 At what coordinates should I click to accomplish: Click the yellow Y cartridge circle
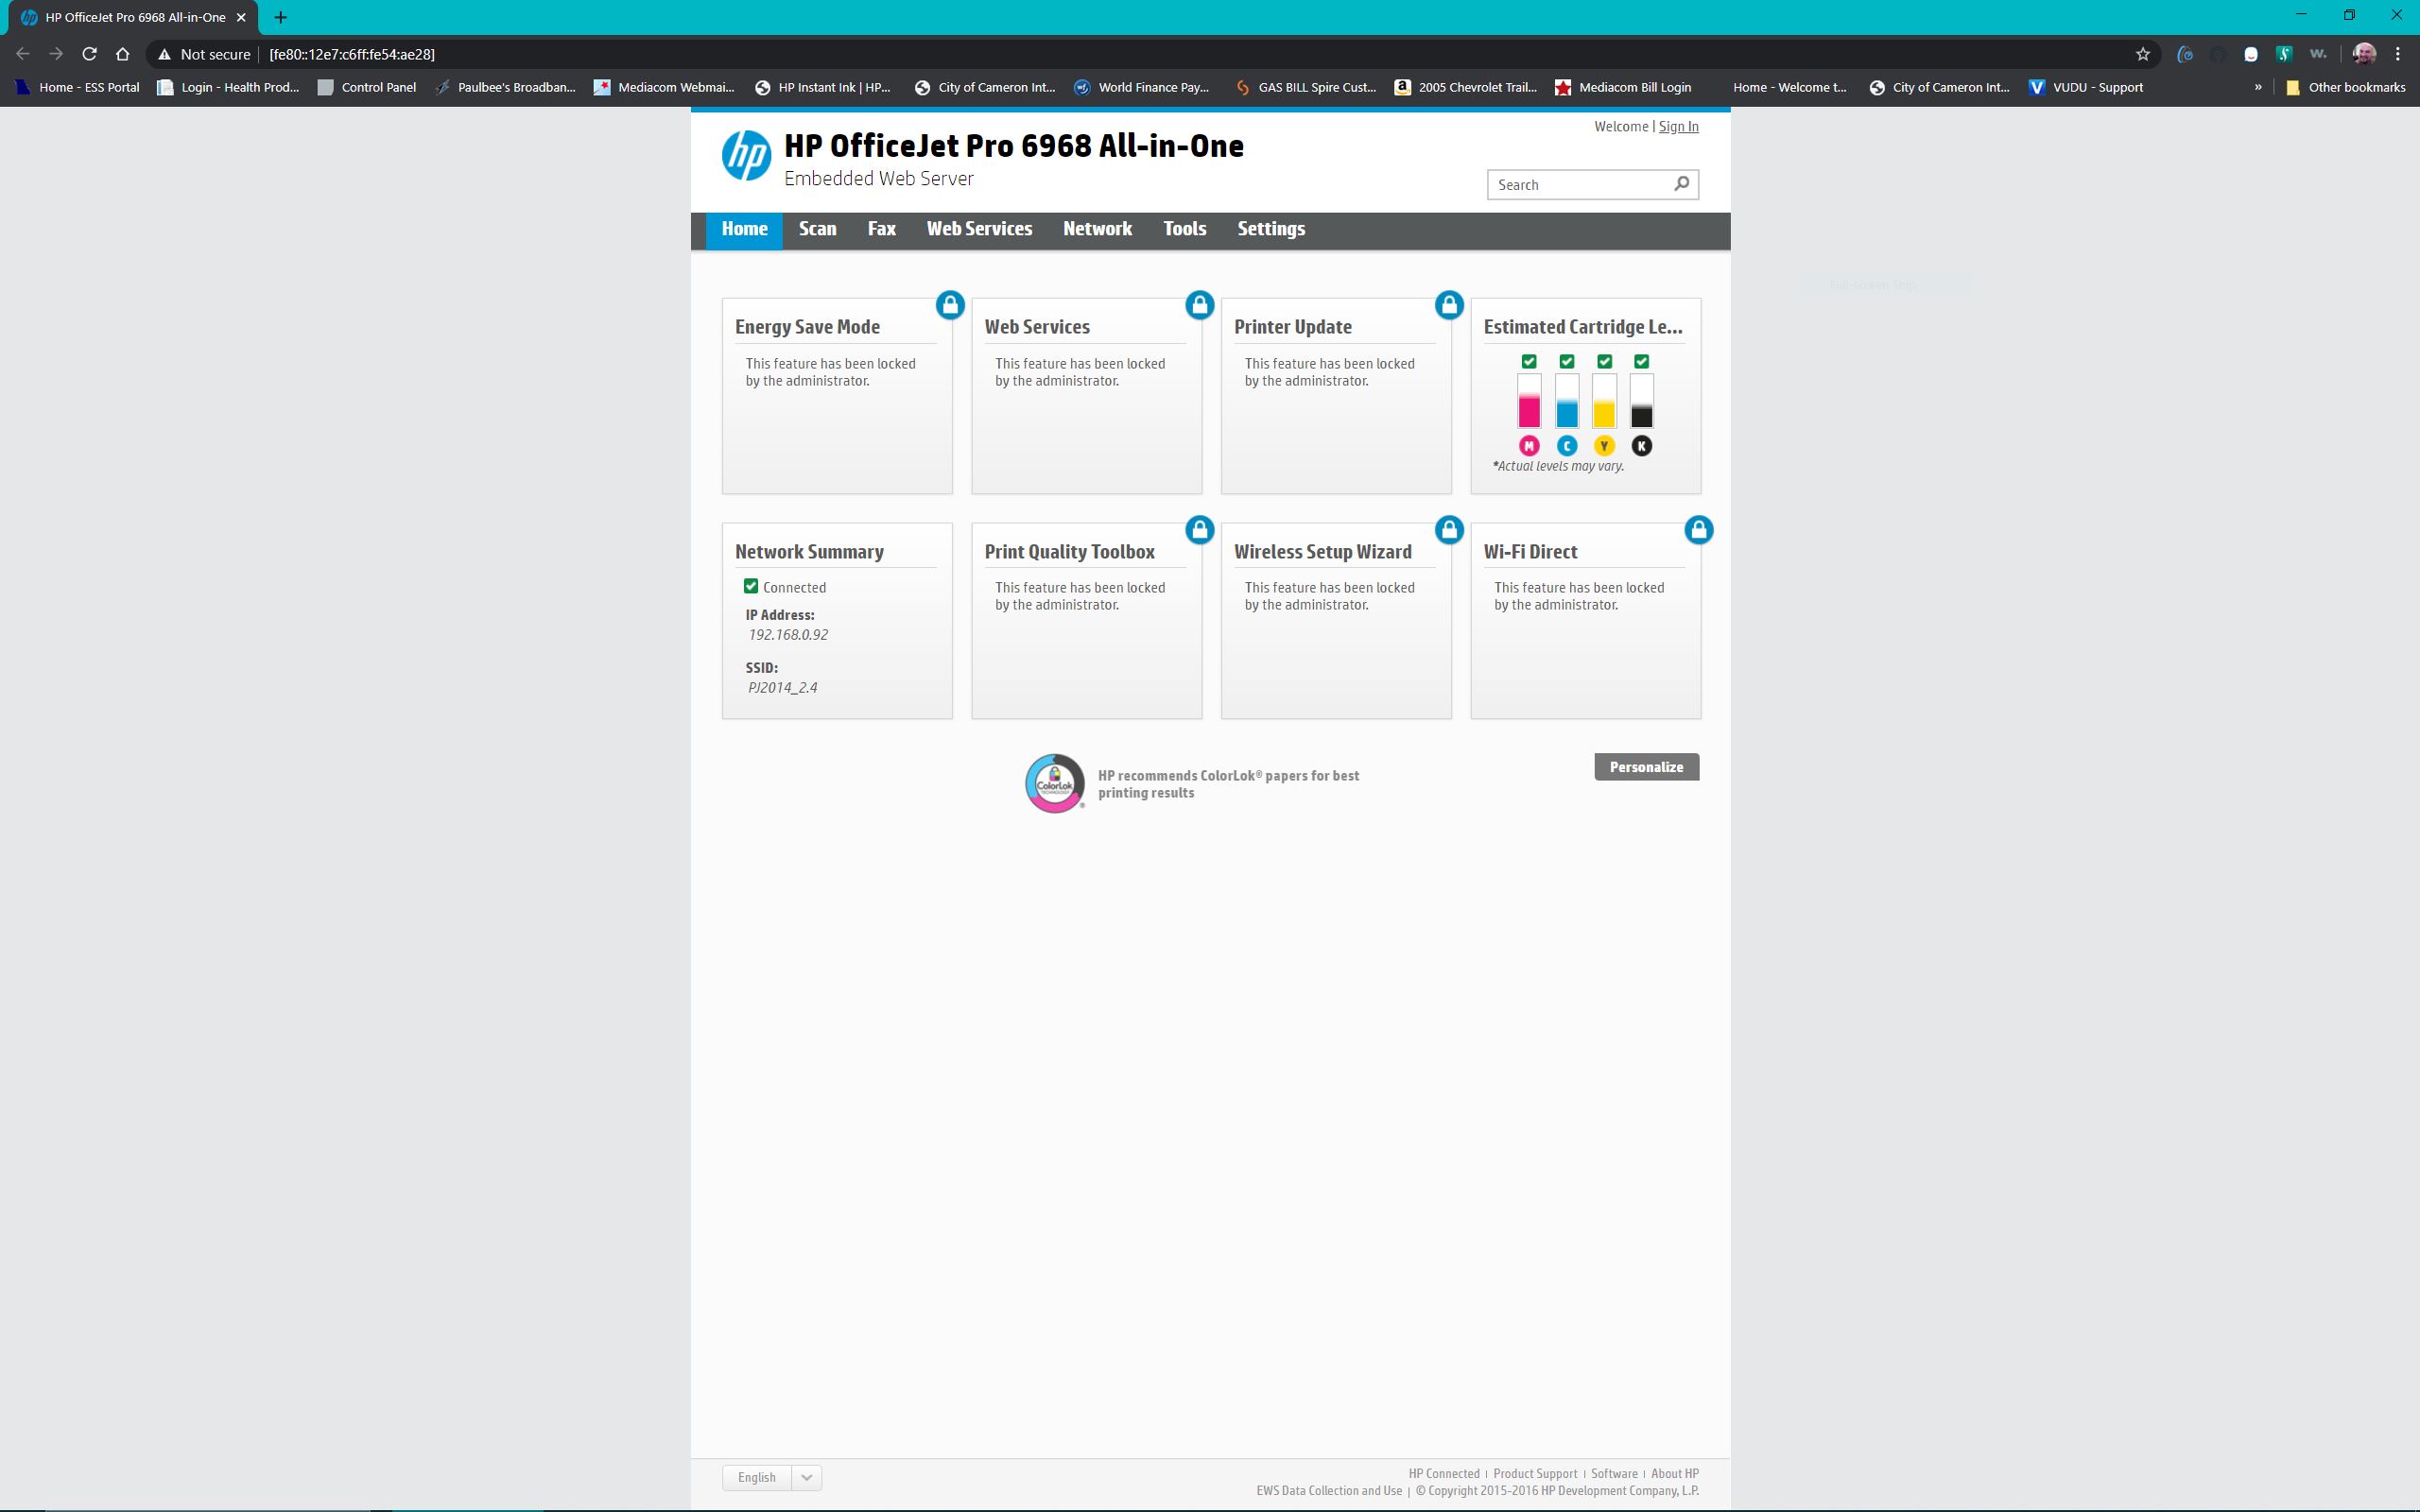coord(1604,446)
